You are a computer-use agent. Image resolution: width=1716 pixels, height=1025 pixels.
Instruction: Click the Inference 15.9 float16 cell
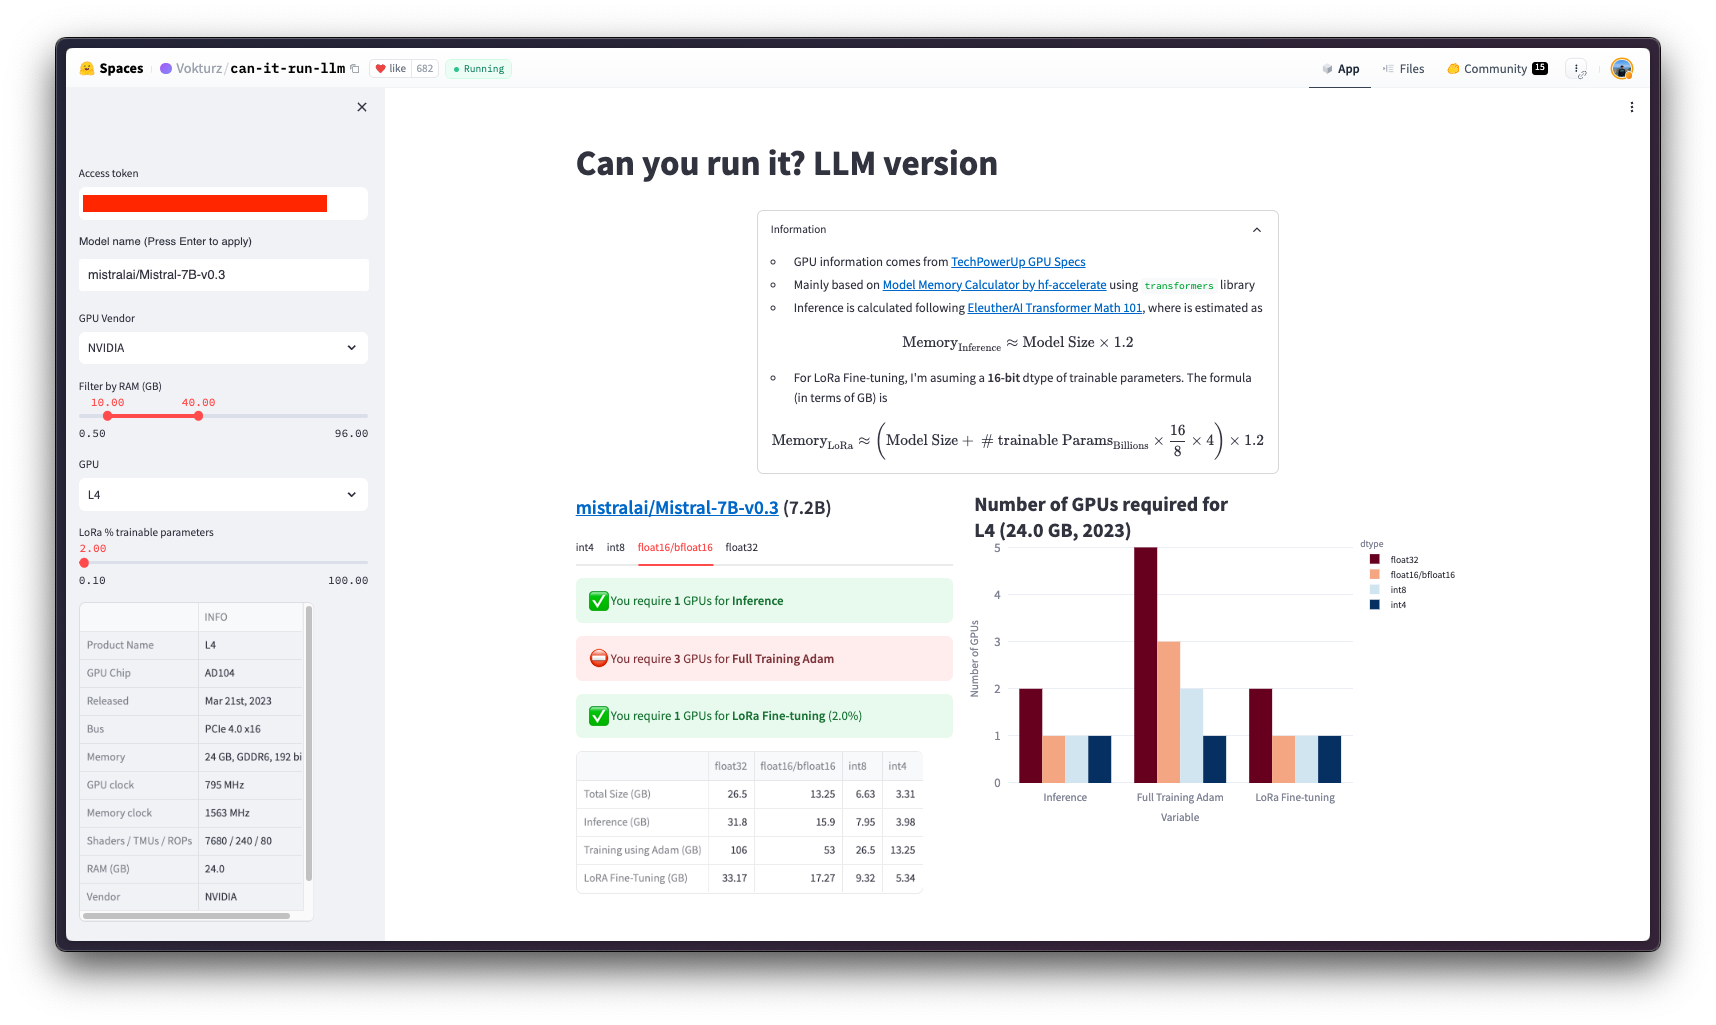coord(798,822)
